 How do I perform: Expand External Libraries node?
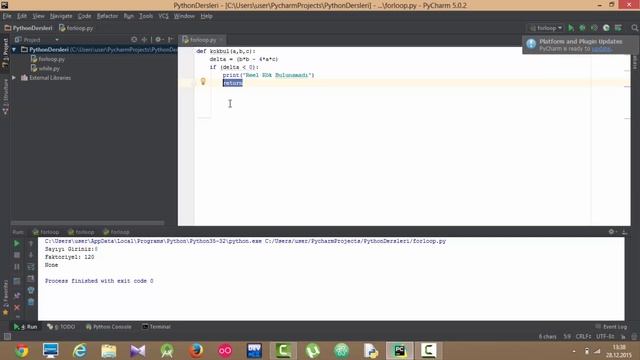(14, 78)
